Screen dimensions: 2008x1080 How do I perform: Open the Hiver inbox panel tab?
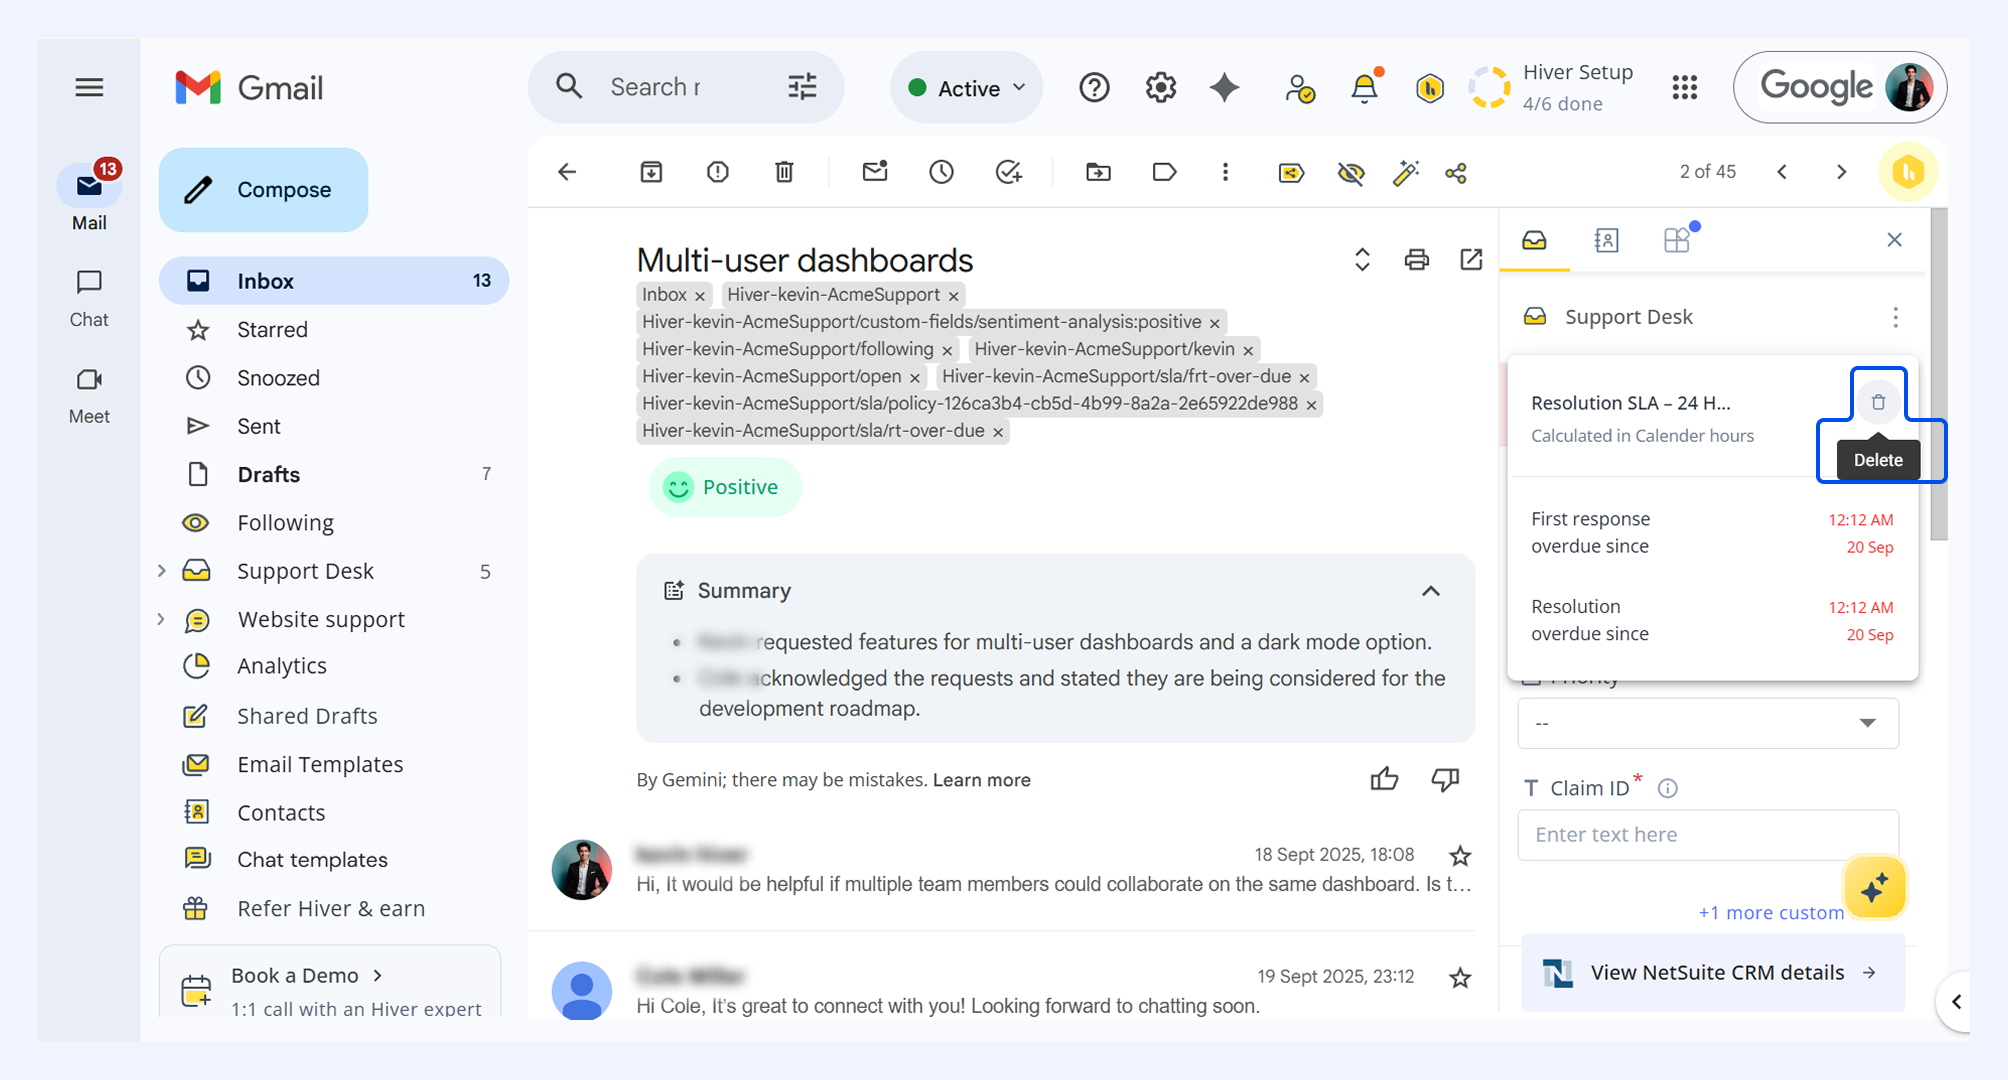coord(1534,241)
